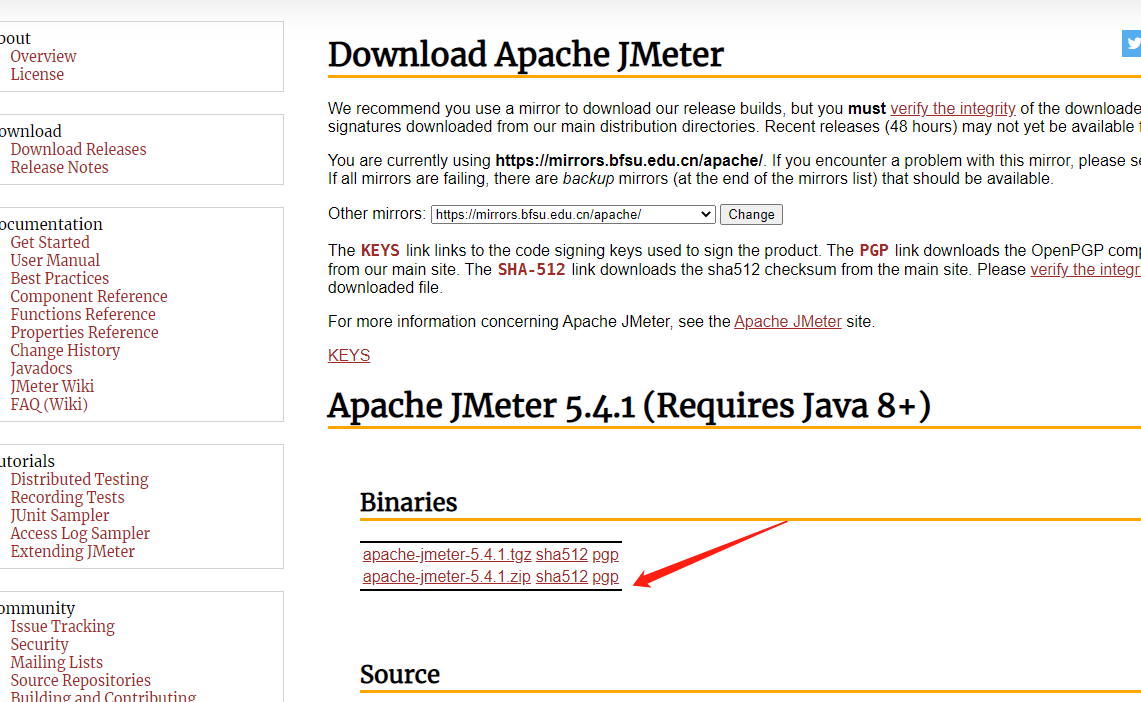Open User Manual link
This screenshot has height=702, width=1141.
pyautogui.click(x=55, y=261)
